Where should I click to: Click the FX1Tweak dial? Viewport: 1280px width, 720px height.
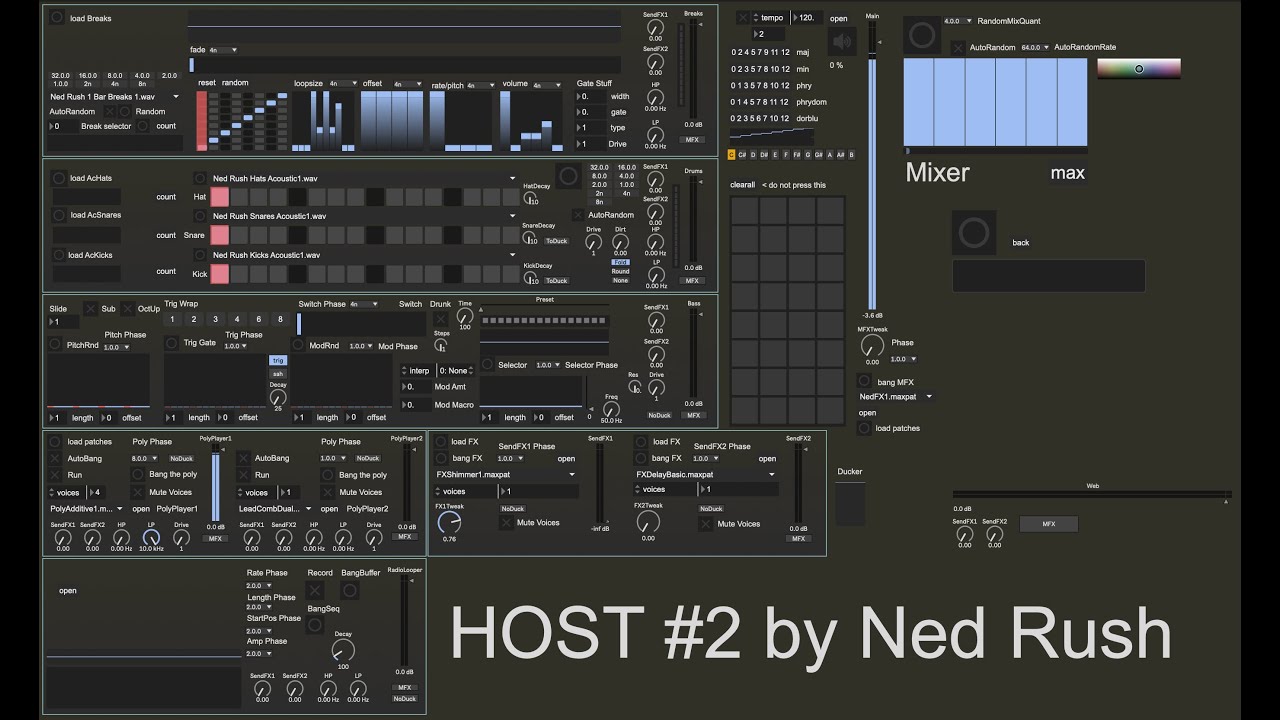pyautogui.click(x=449, y=521)
